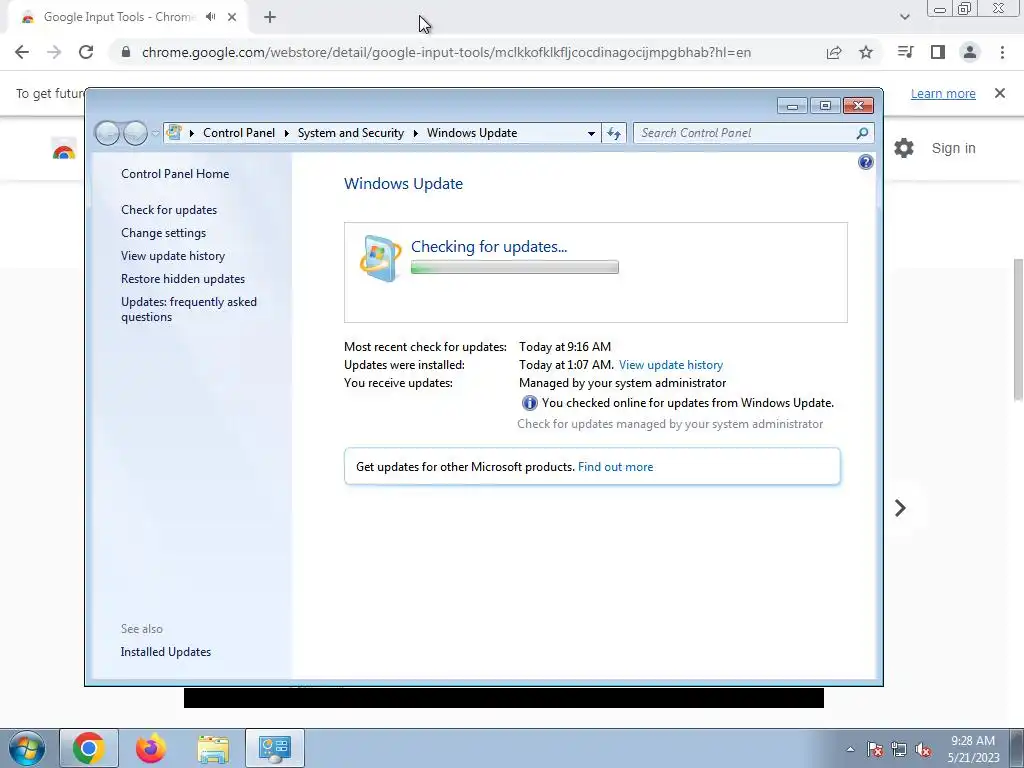
Task: Click System and Security breadcrumb
Action: pyautogui.click(x=351, y=133)
